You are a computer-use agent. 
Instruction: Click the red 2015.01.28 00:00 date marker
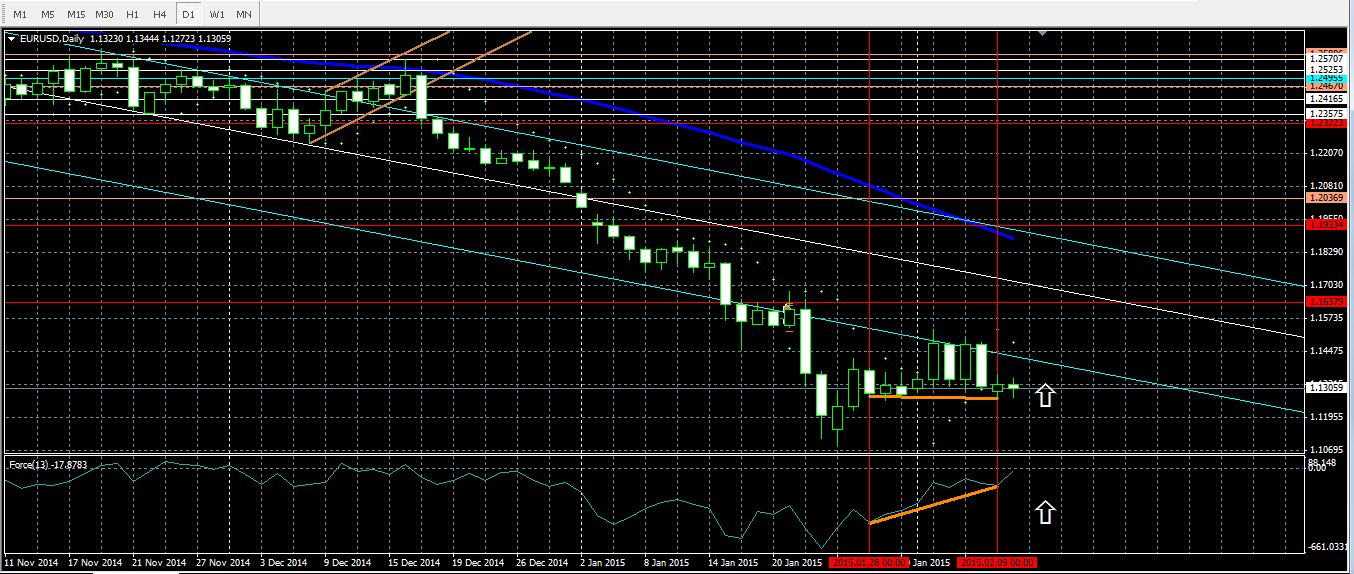click(x=870, y=563)
